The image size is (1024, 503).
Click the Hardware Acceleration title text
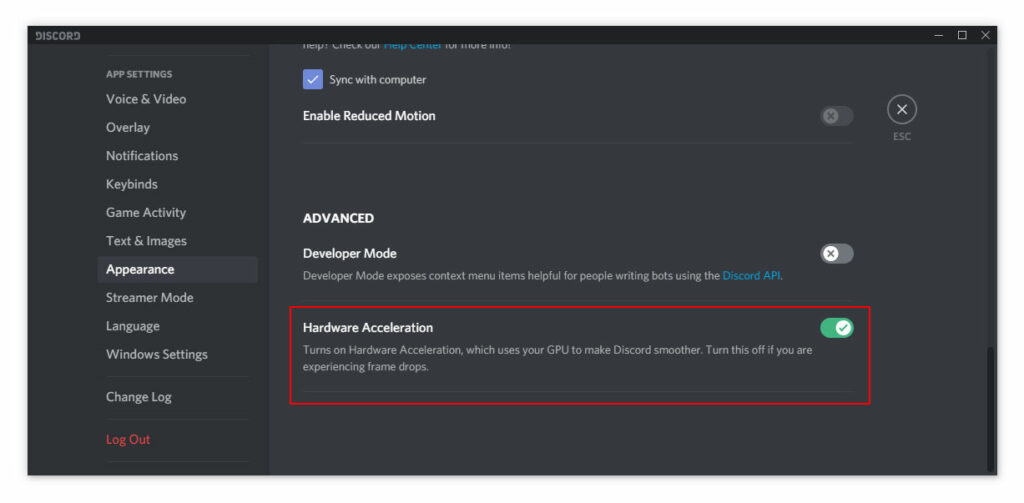click(x=368, y=327)
